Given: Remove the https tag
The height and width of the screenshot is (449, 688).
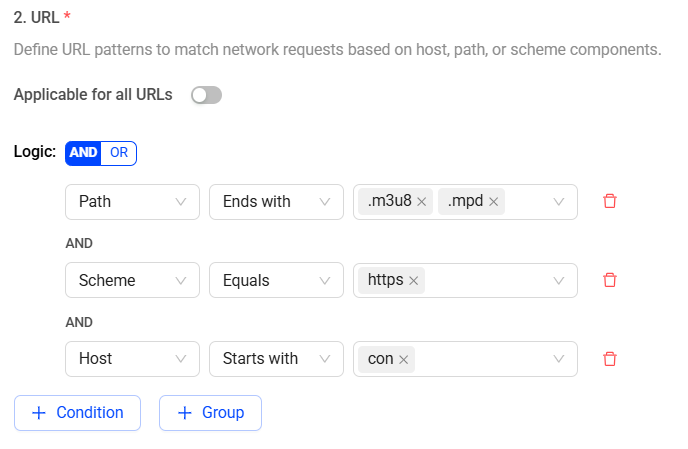Looking at the screenshot, I should click(414, 281).
